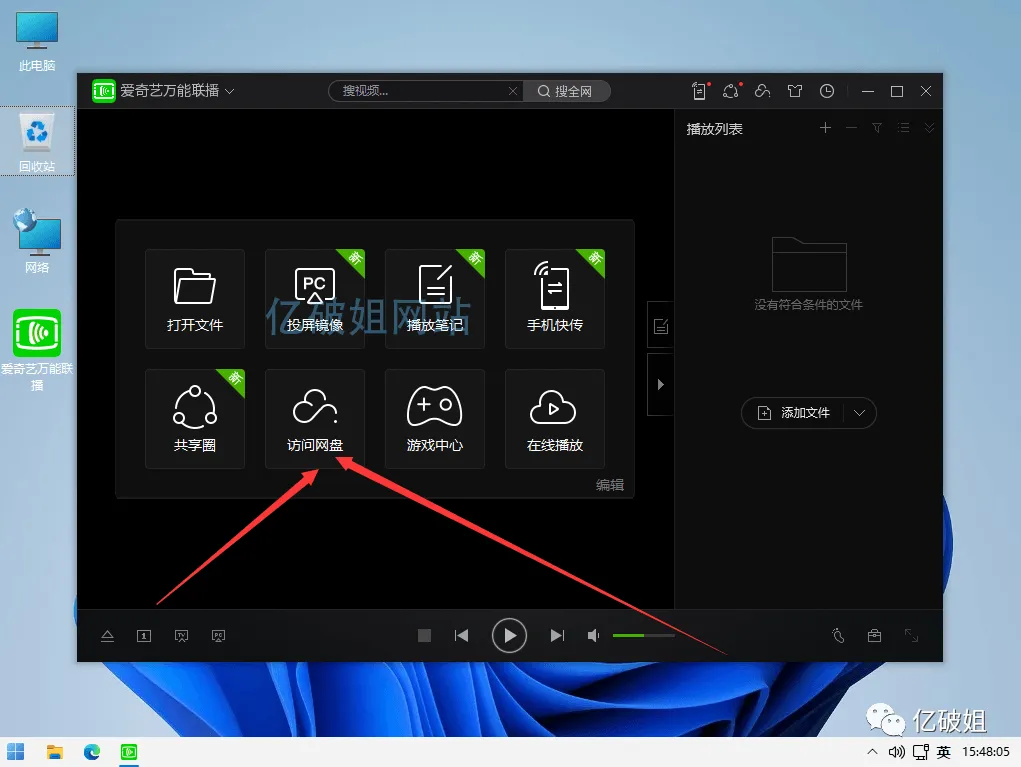1021x767 pixels.
Task: Open Microsoft Edge from the taskbar
Action: (92, 752)
